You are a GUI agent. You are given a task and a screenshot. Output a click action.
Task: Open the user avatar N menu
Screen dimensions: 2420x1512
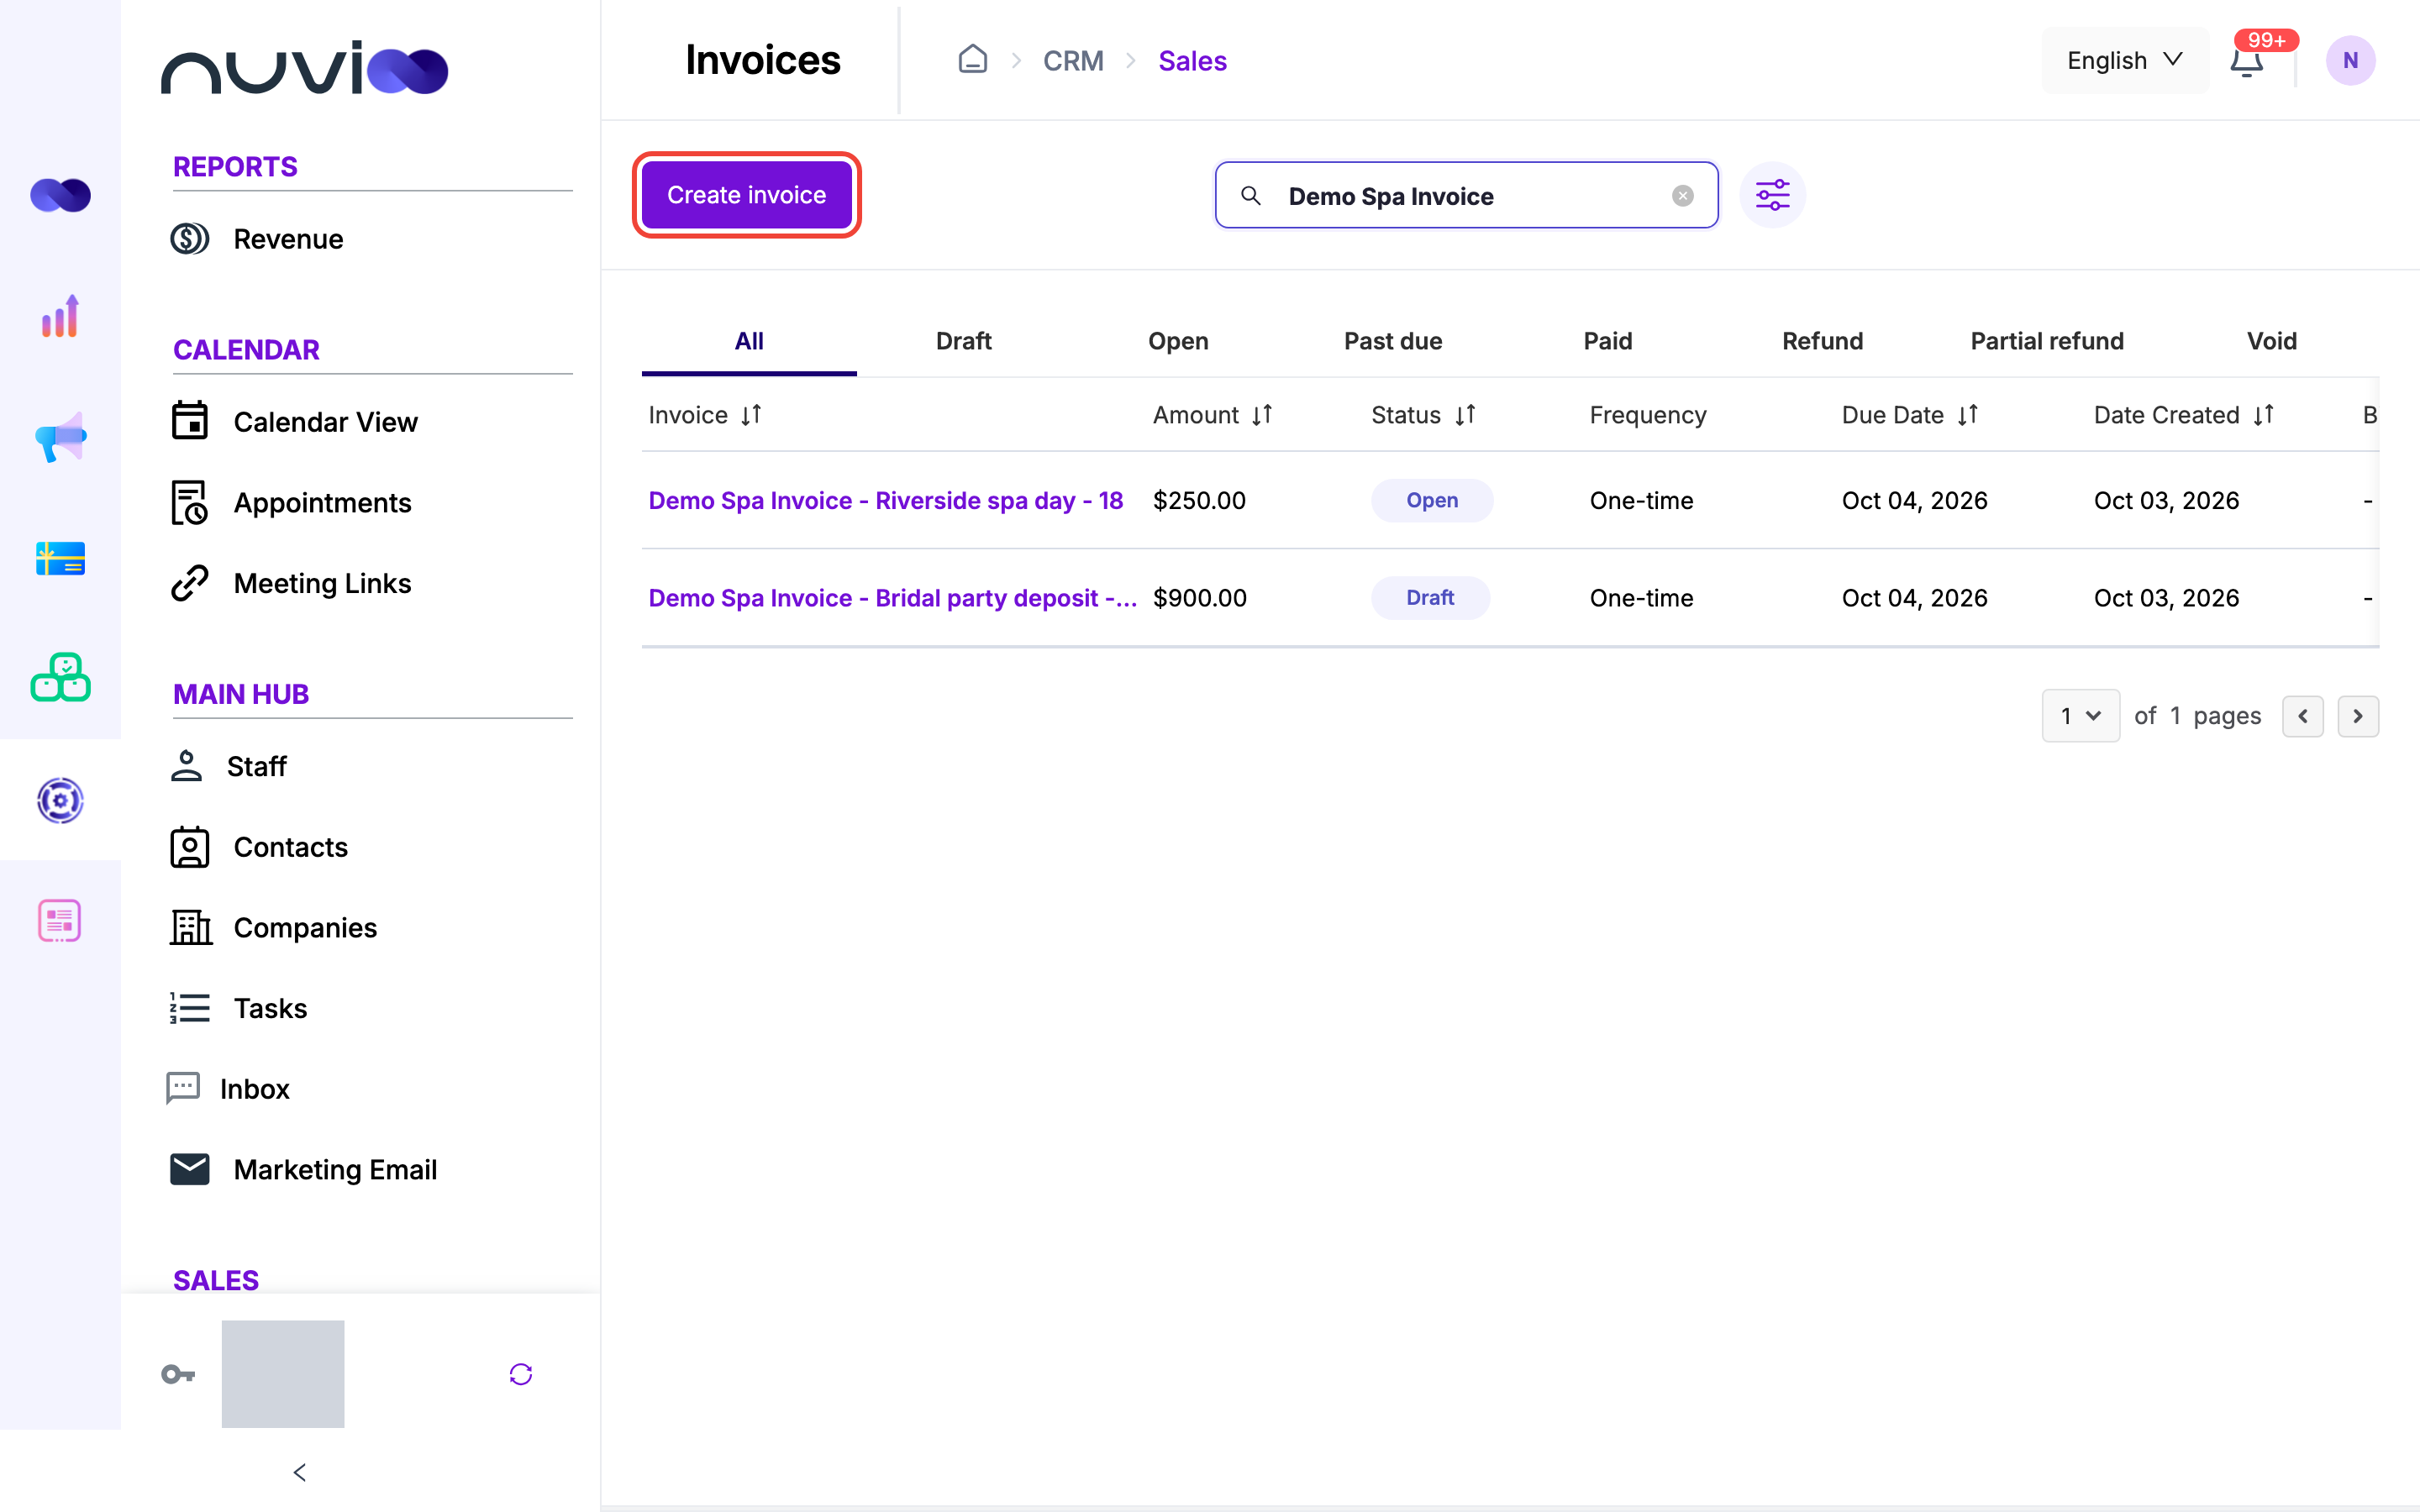(x=2350, y=61)
